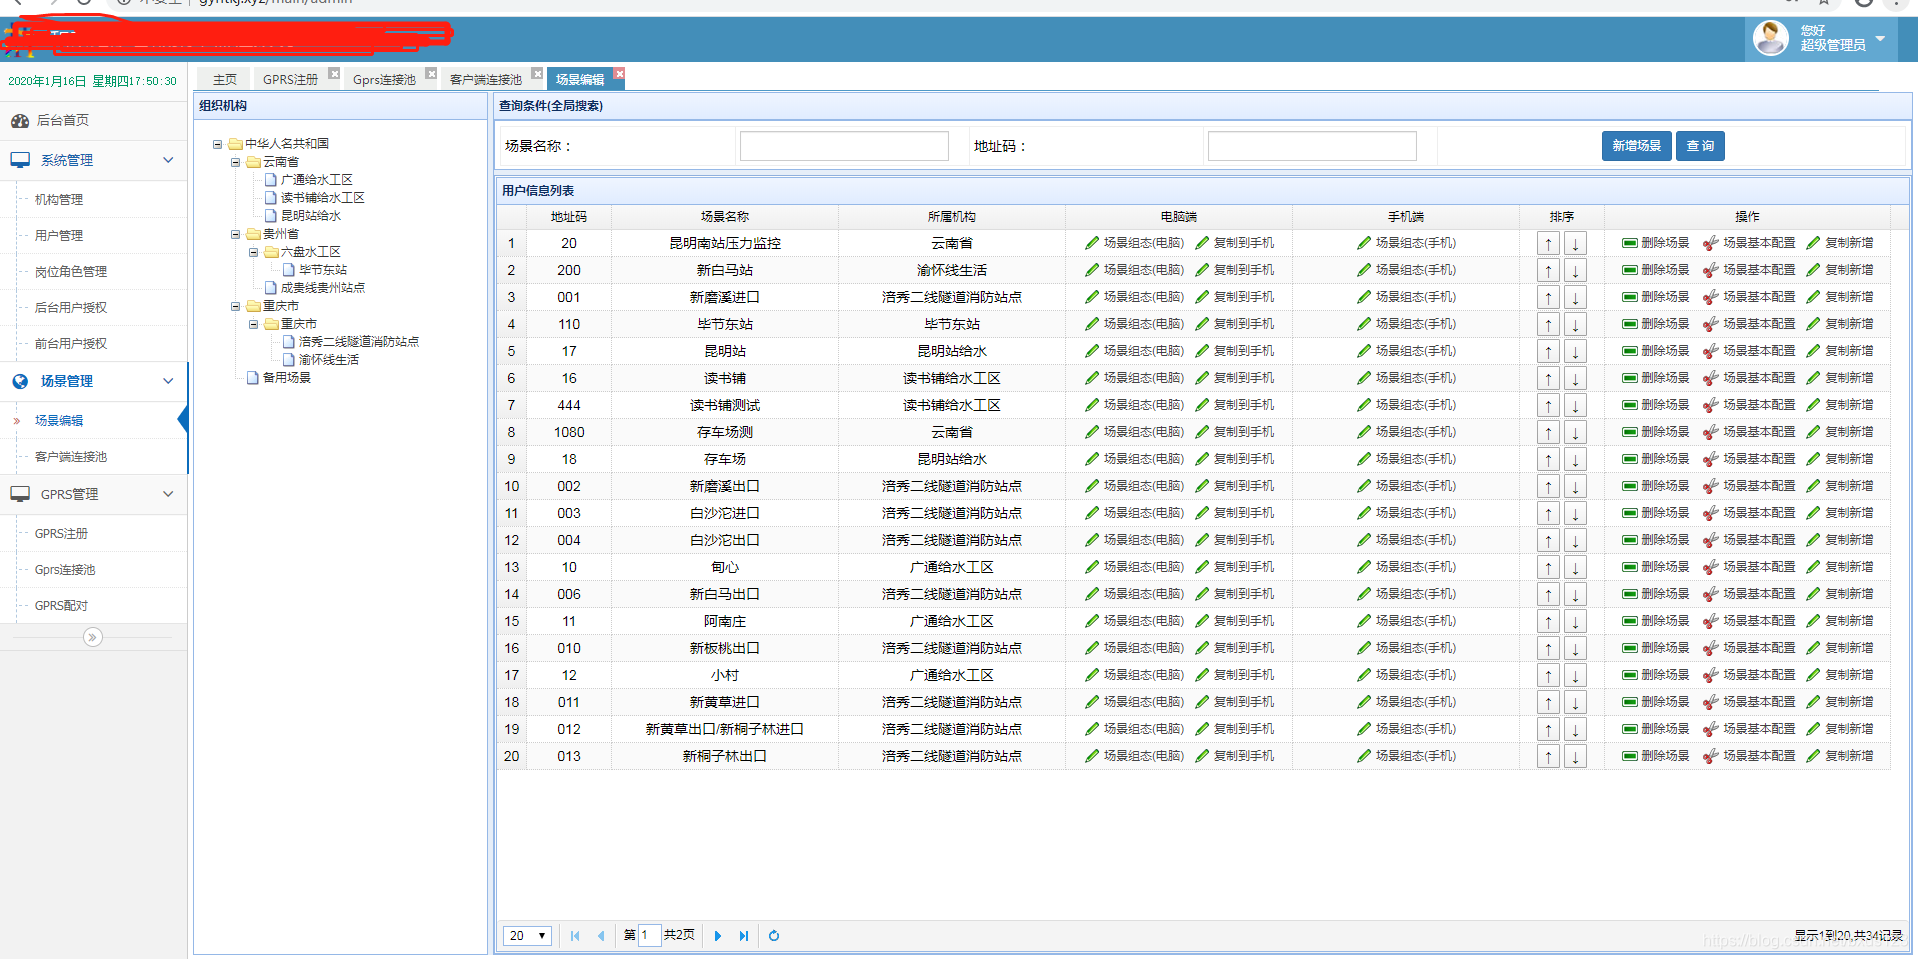Refresh the scene list table
This screenshot has width=1918, height=959.
click(774, 936)
